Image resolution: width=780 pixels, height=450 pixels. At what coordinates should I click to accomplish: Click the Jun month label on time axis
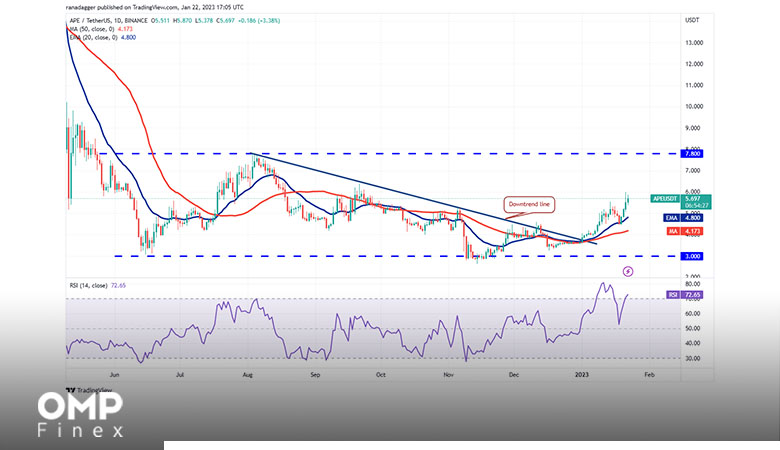click(x=114, y=374)
